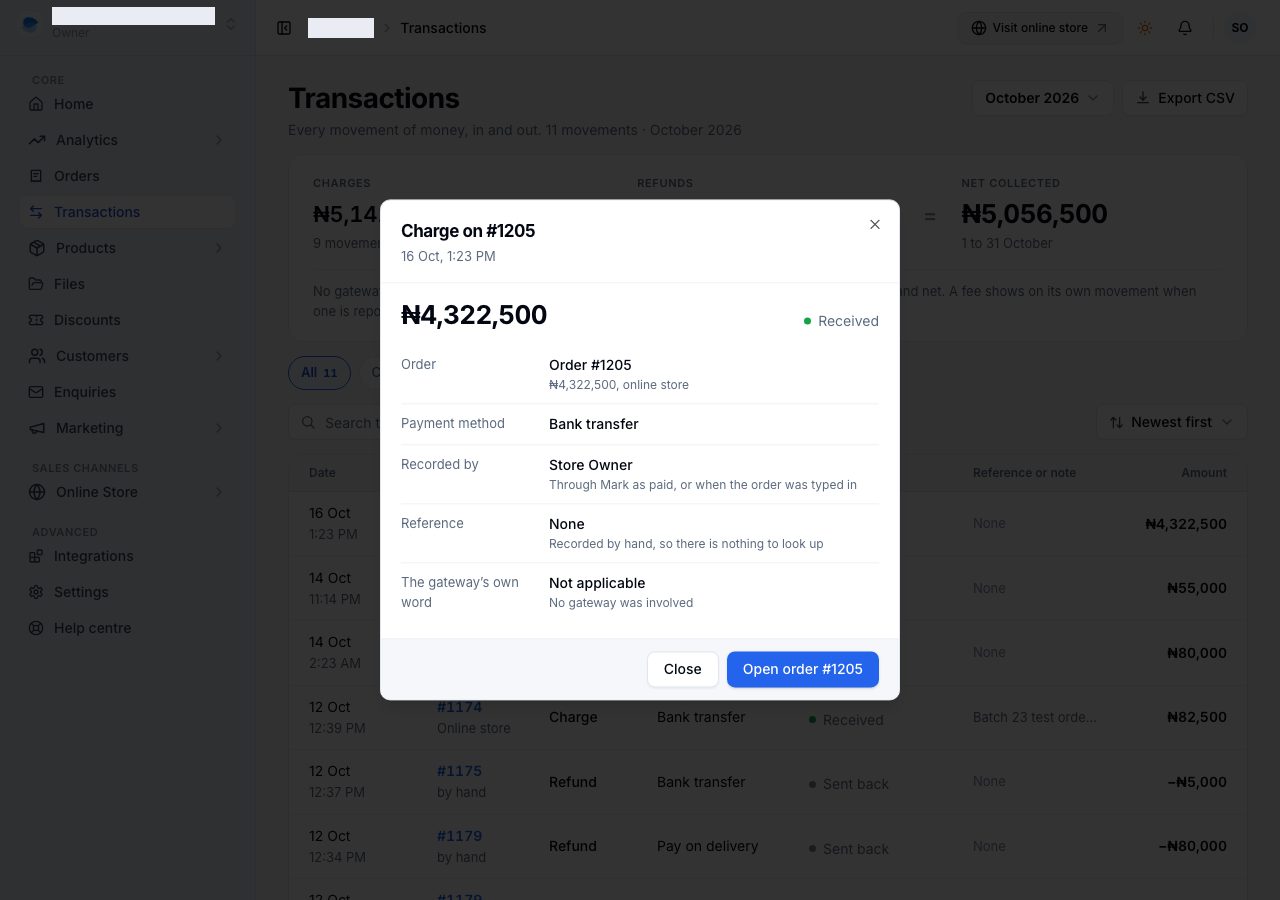Image resolution: width=1280 pixels, height=900 pixels.
Task: Expand the Analytics submenu chevron
Action: coord(219,140)
